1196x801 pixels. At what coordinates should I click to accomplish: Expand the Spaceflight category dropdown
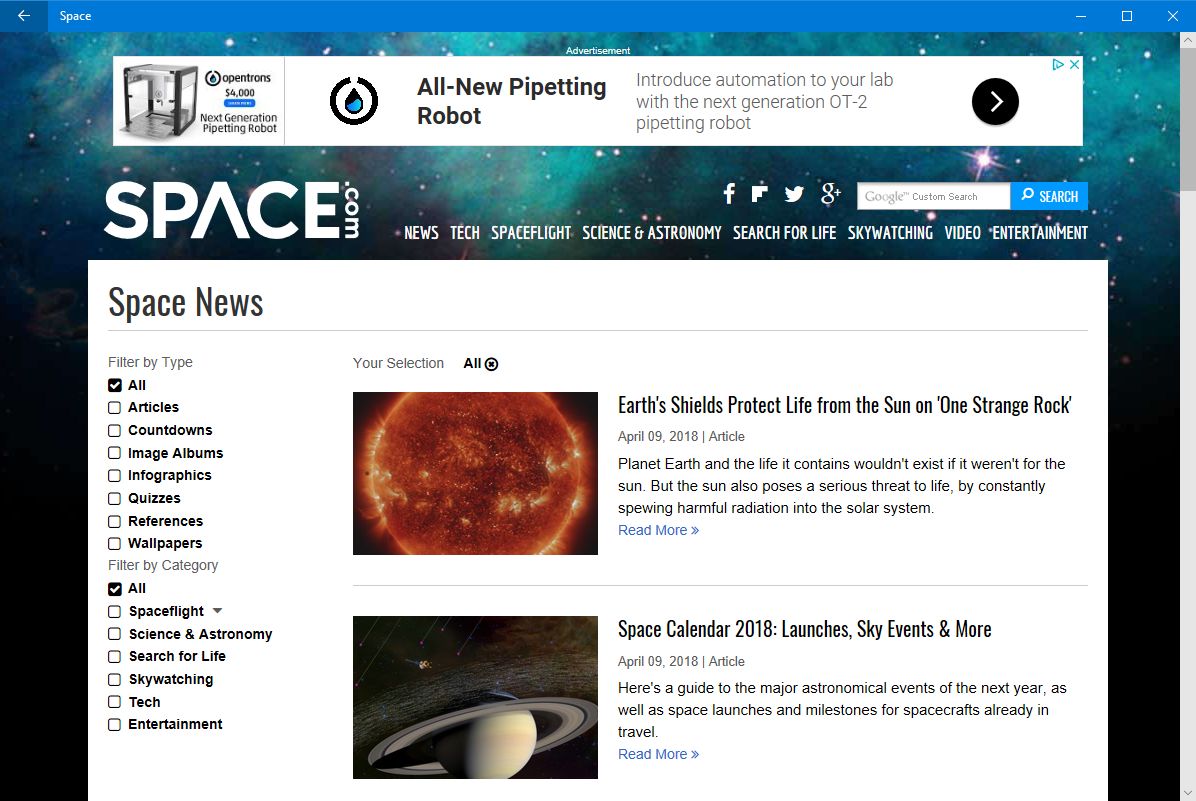pos(218,610)
